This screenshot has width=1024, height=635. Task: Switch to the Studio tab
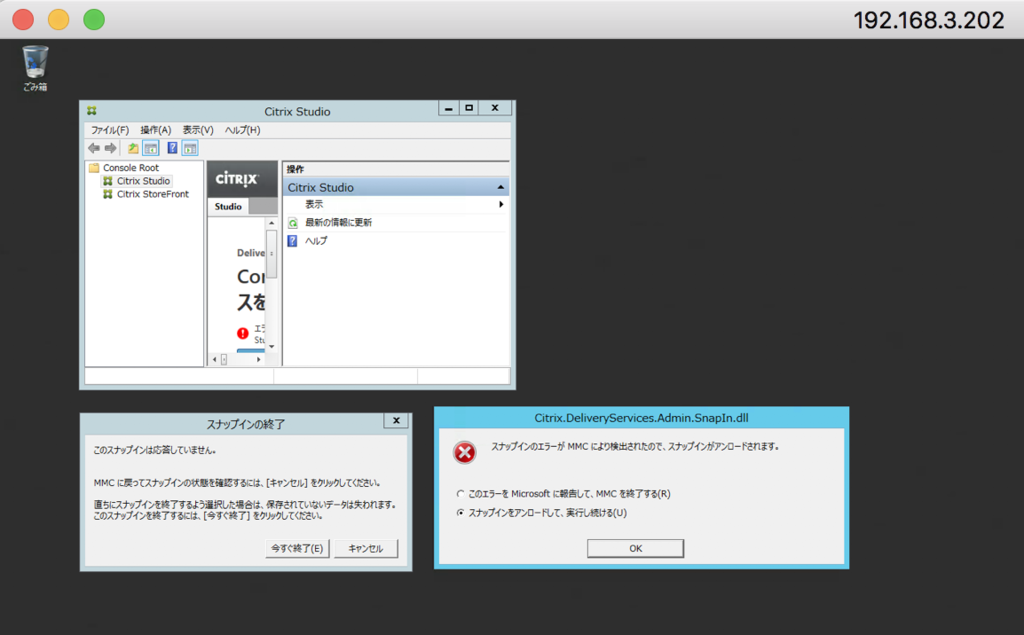[x=229, y=206]
